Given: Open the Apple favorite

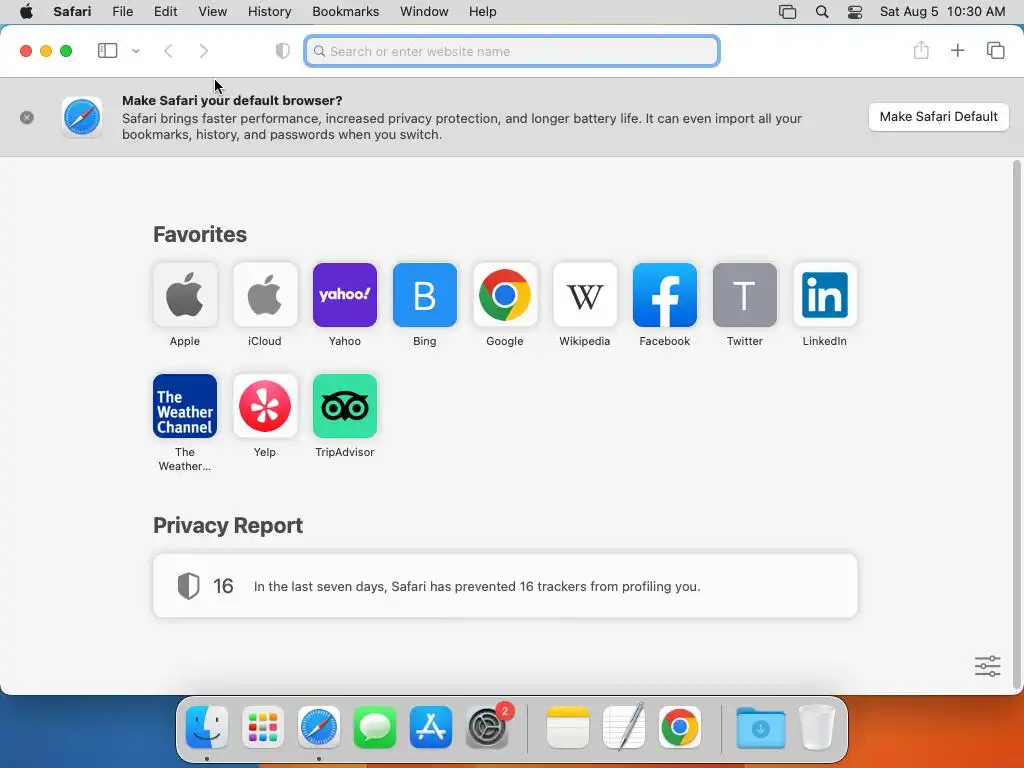Looking at the screenshot, I should click(x=185, y=295).
